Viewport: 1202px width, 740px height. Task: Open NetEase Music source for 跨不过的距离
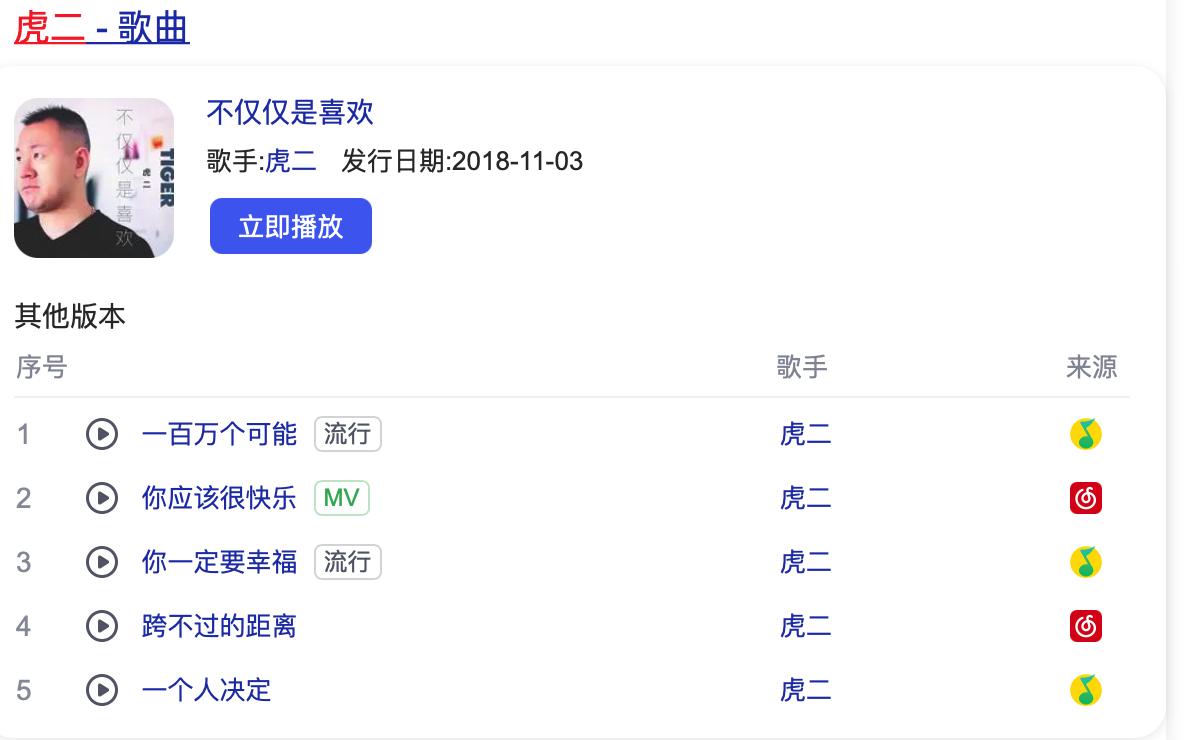[x=1085, y=626]
